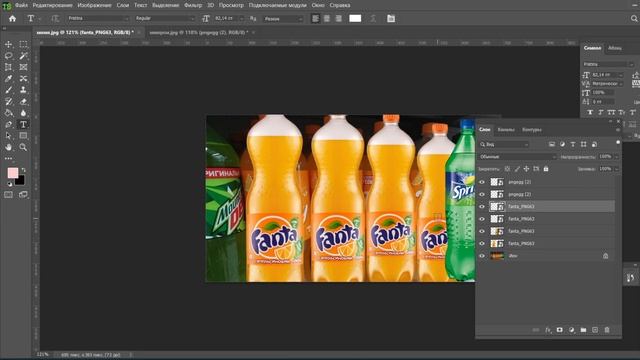Screen dimensions: 640x360
Task: Open the Фильтр menu
Action: [193, 5]
